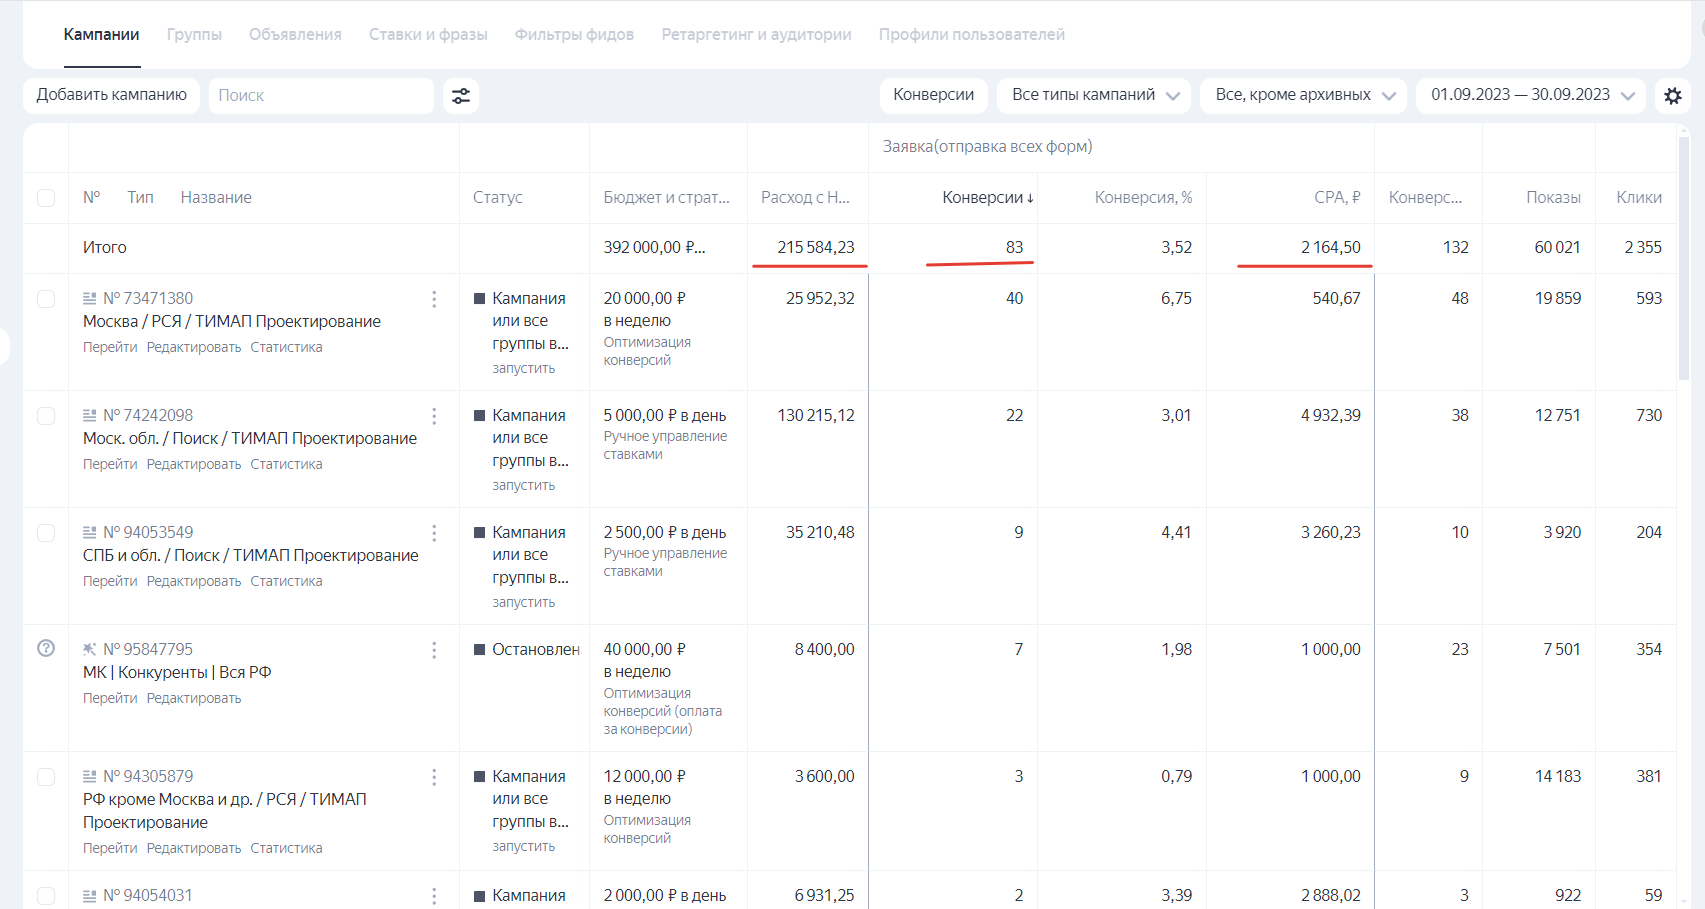Expand the 'Все, кроме архивных' dropdown
The height and width of the screenshot is (909, 1705).
[x=1304, y=95]
